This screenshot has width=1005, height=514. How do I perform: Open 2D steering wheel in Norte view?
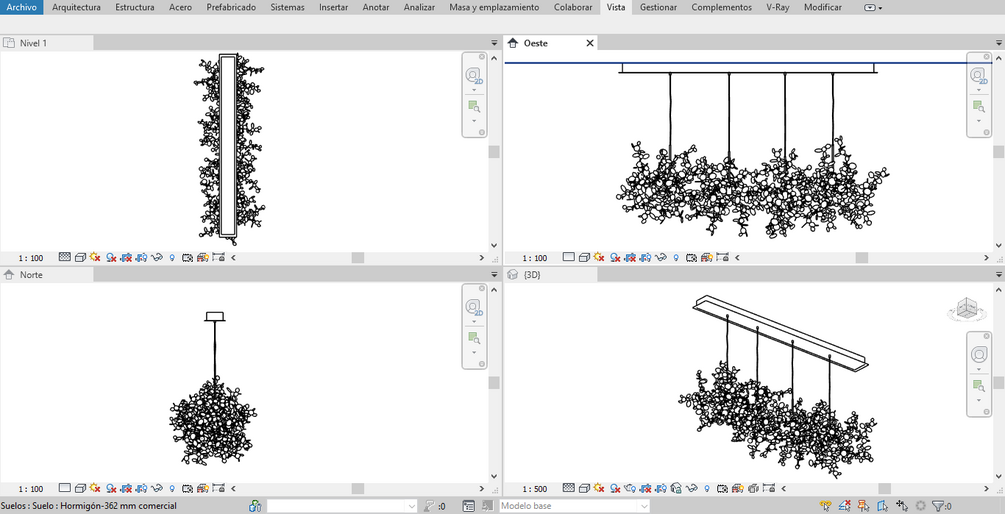click(474, 307)
